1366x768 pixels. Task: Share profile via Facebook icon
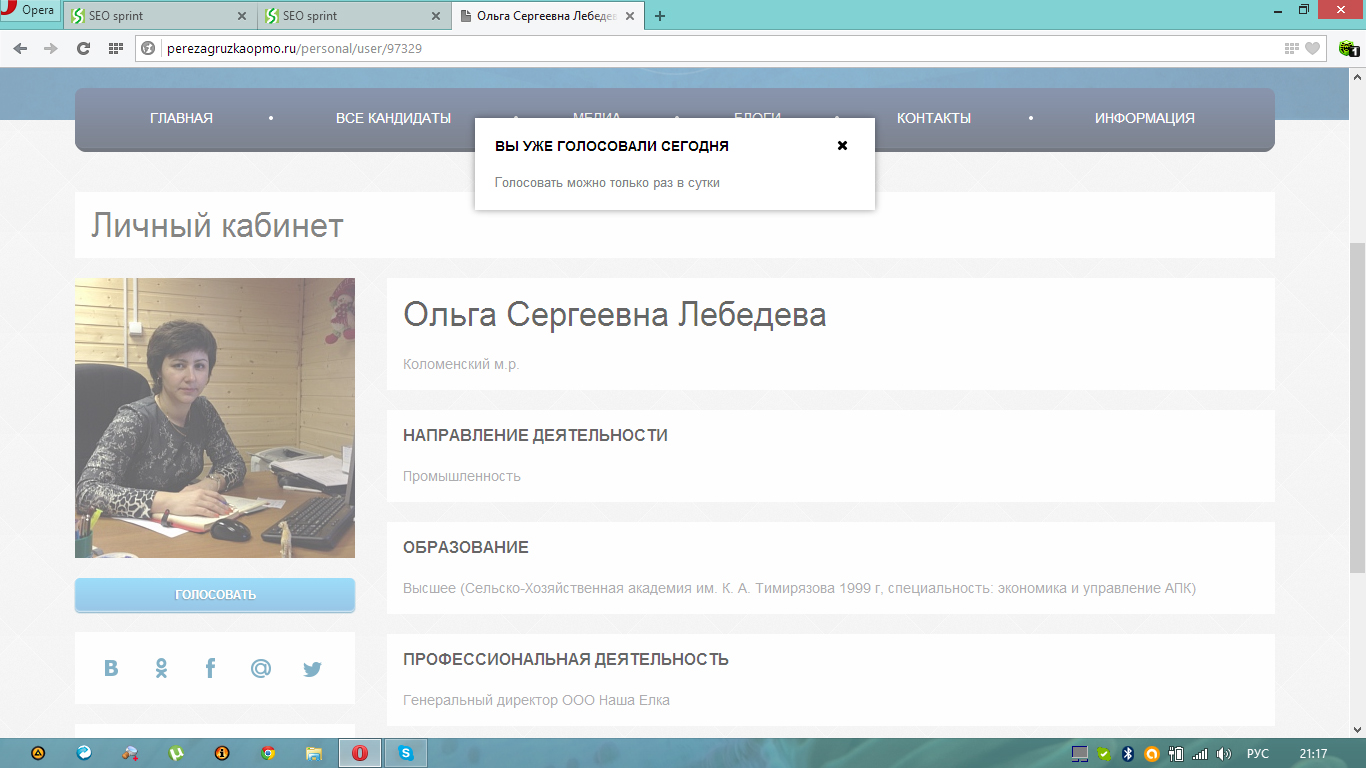coord(210,668)
